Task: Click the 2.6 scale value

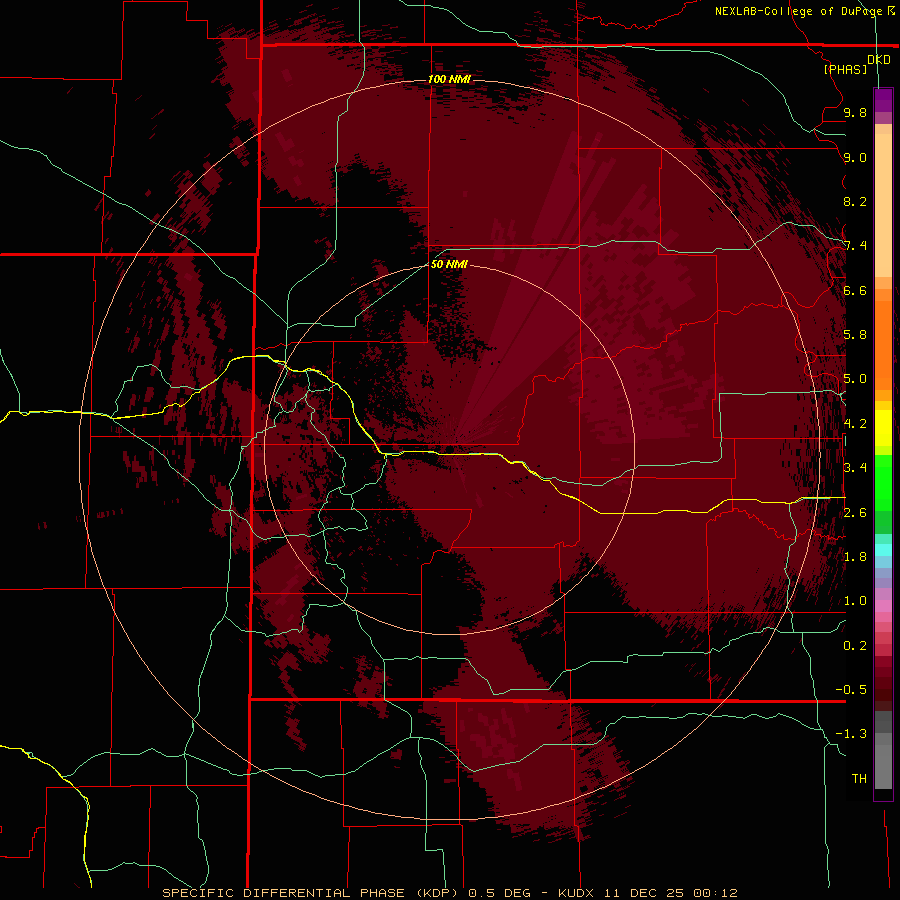Action: tap(855, 513)
